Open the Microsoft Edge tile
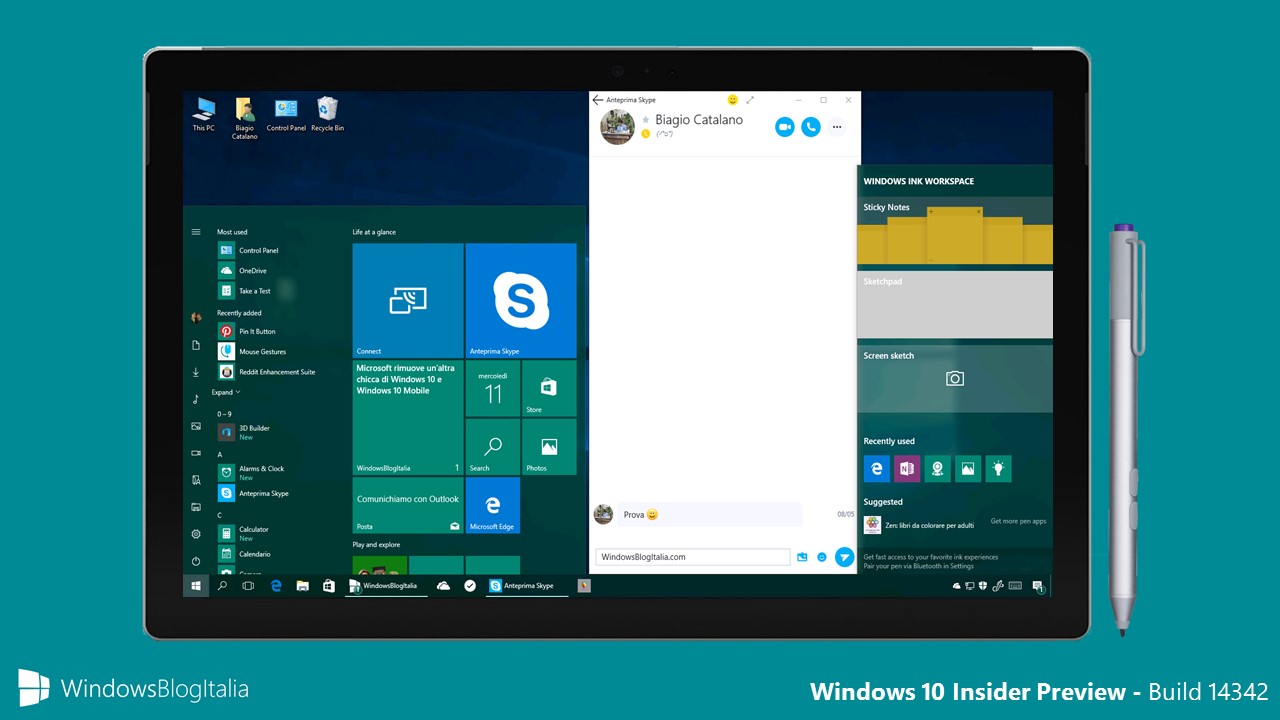The width and height of the screenshot is (1280, 720). pyautogui.click(x=493, y=505)
